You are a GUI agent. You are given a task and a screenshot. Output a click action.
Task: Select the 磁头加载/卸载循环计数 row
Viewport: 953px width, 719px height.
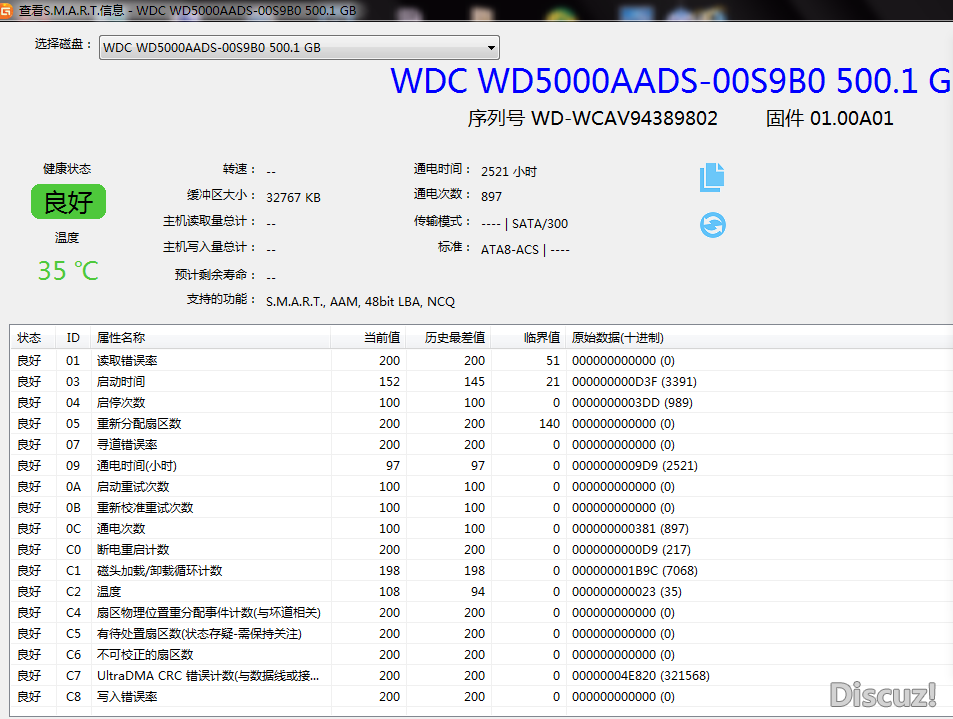pyautogui.click(x=481, y=570)
